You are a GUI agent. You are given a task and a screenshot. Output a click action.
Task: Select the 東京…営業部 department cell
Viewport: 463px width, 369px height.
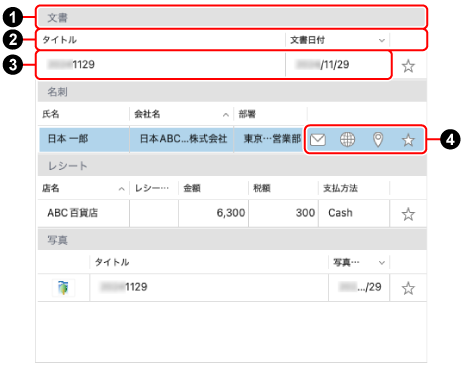point(269,139)
